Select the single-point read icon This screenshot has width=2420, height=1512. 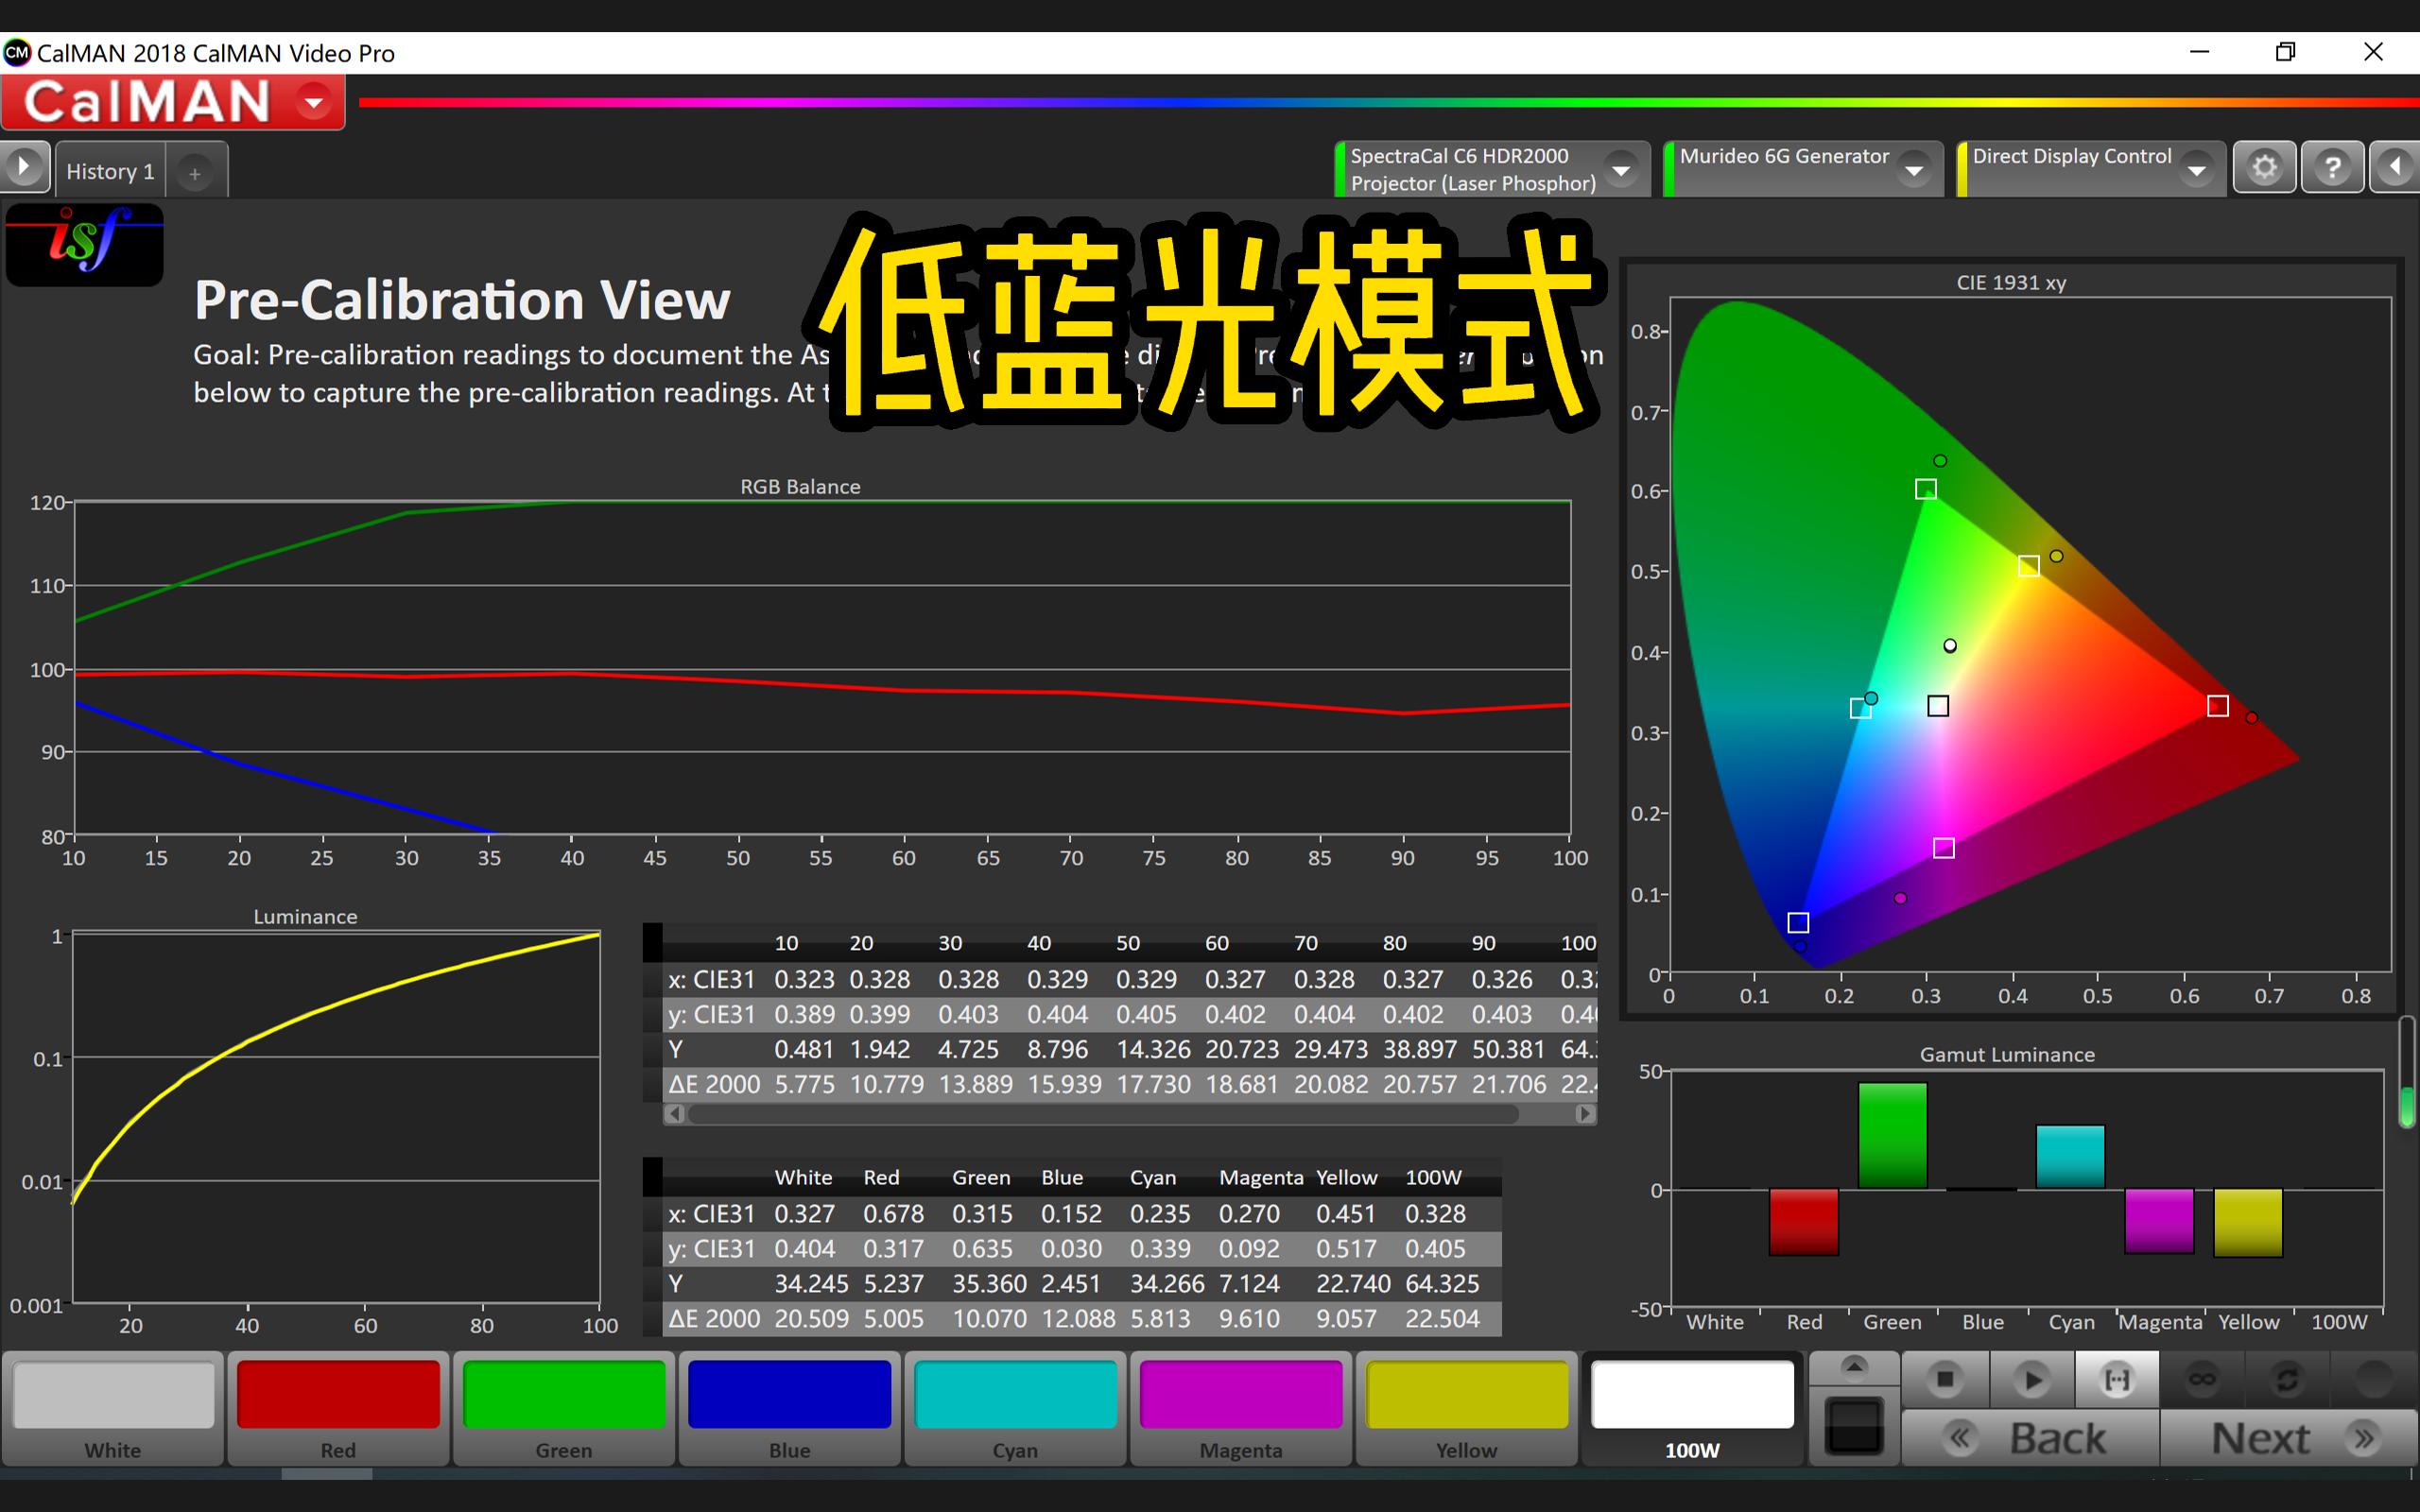click(x=2117, y=1381)
